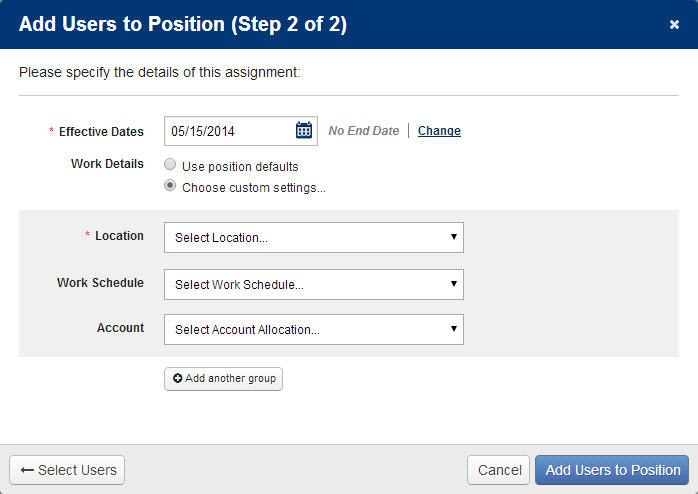The width and height of the screenshot is (698, 494).
Task: Cancel the assignment dialog
Action: (499, 470)
